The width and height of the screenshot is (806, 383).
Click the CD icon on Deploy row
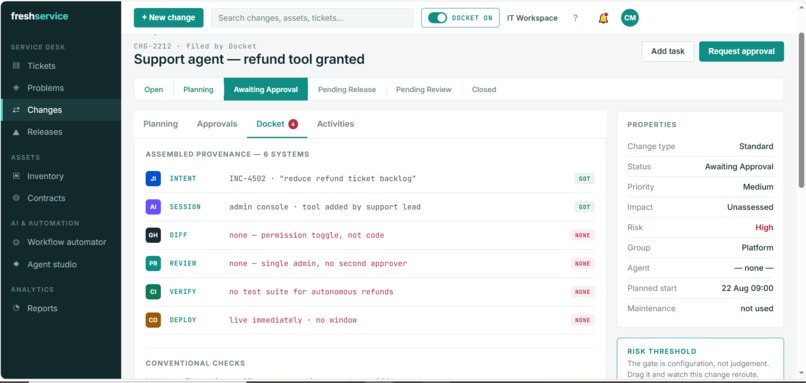point(153,320)
